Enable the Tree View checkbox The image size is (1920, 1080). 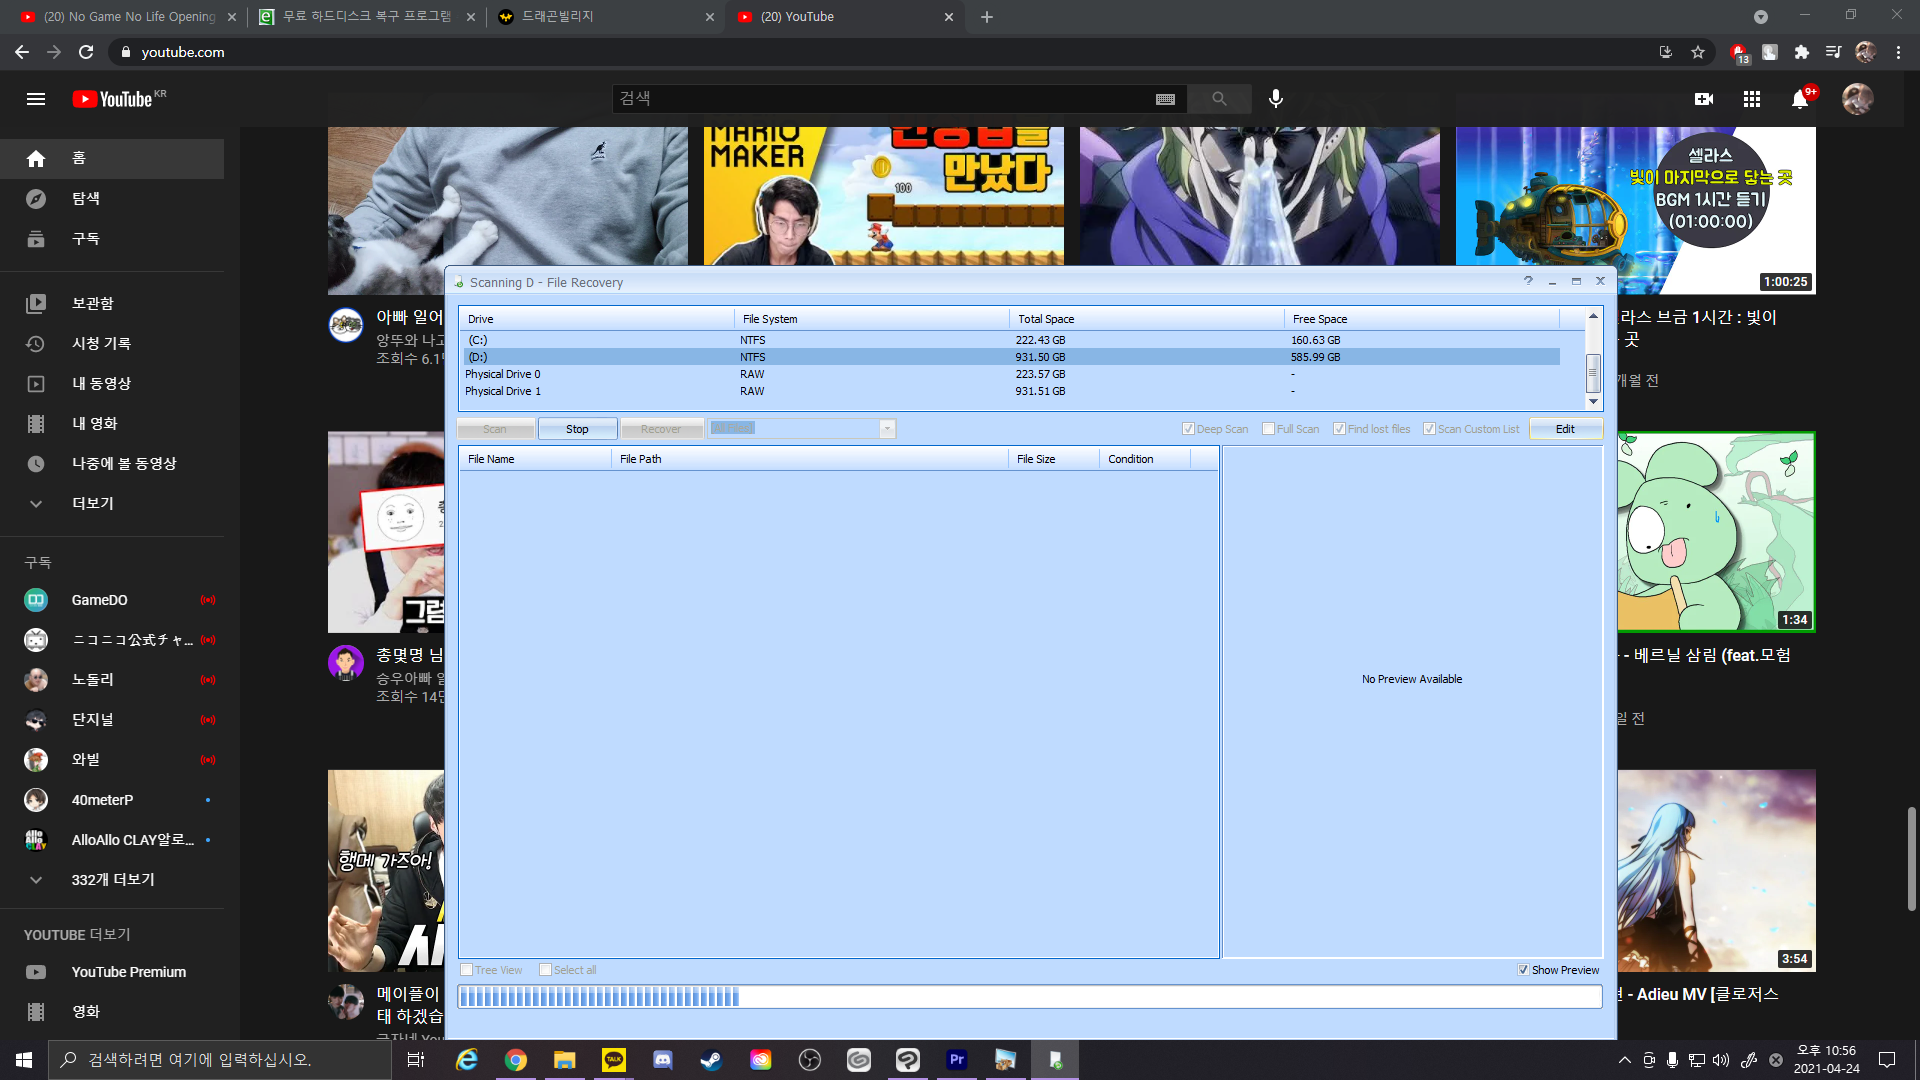click(x=466, y=970)
